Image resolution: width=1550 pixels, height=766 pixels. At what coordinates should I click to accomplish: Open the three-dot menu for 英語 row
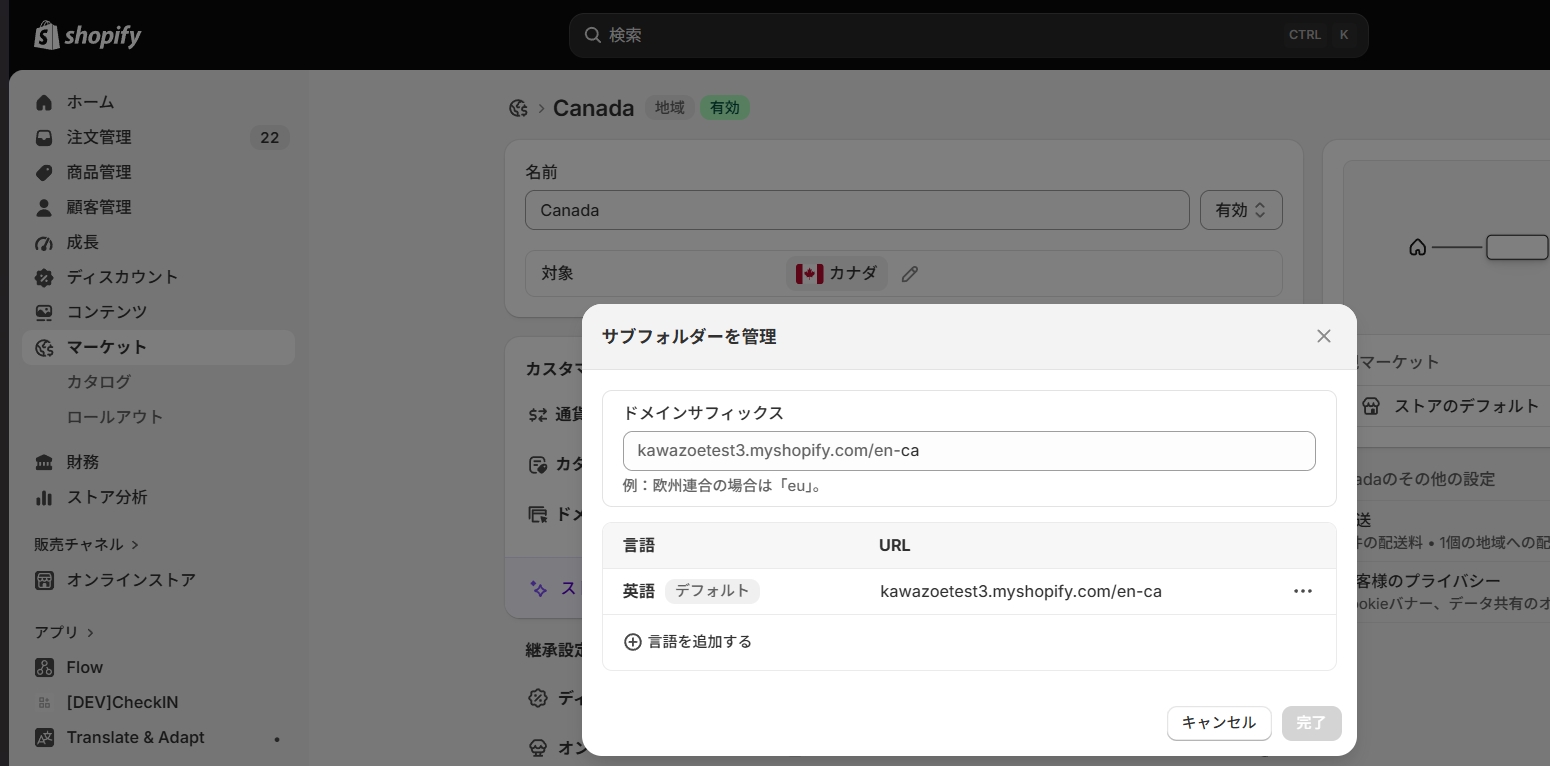point(1302,591)
